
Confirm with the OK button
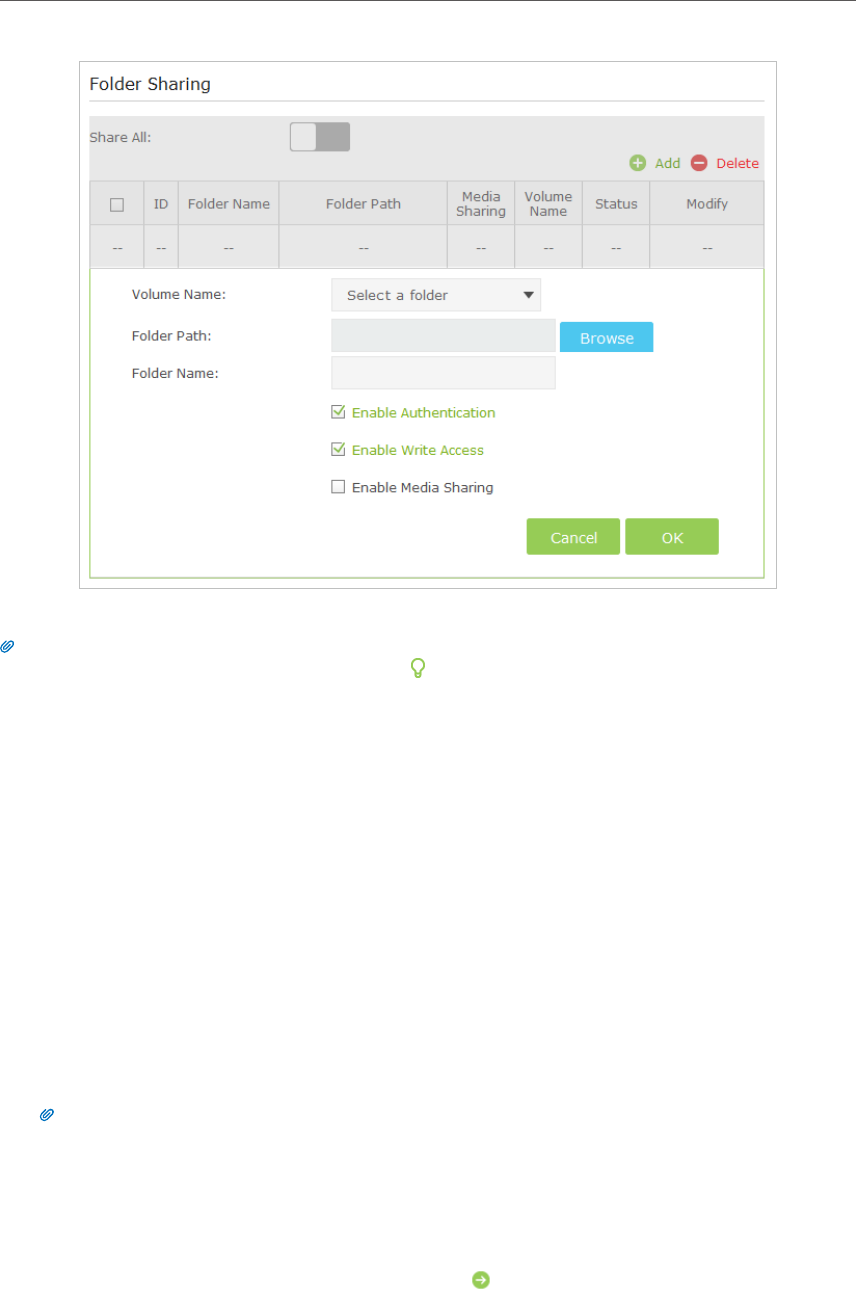coord(672,537)
